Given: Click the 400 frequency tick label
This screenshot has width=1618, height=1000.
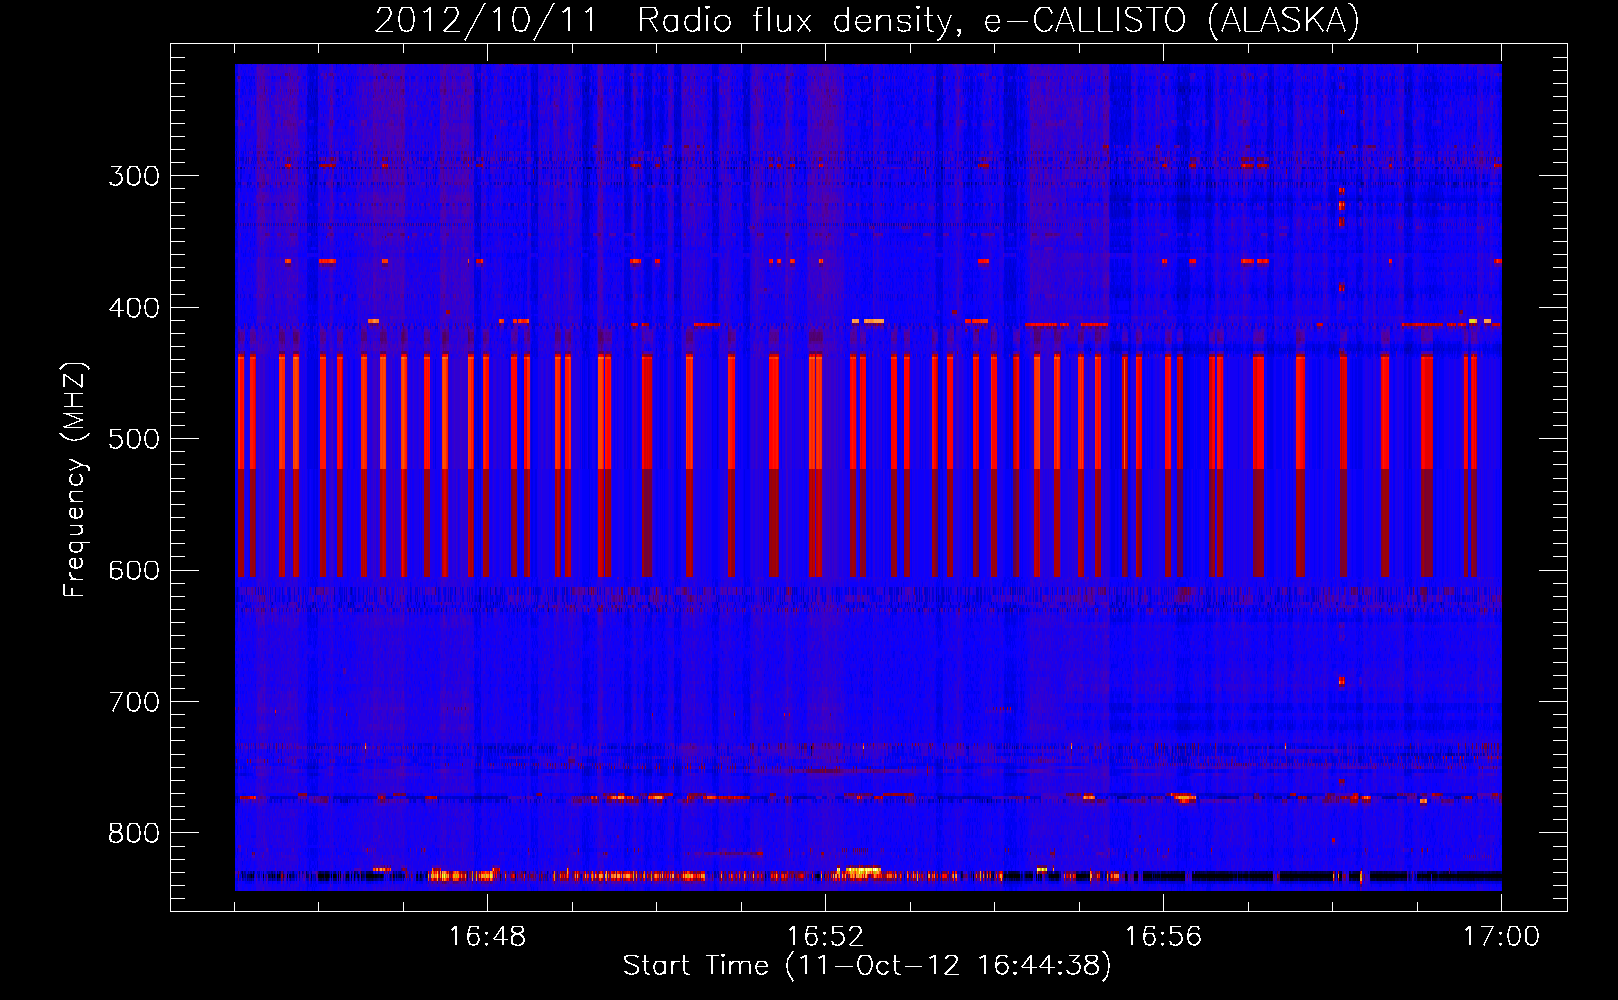Looking at the screenshot, I should point(134,308).
